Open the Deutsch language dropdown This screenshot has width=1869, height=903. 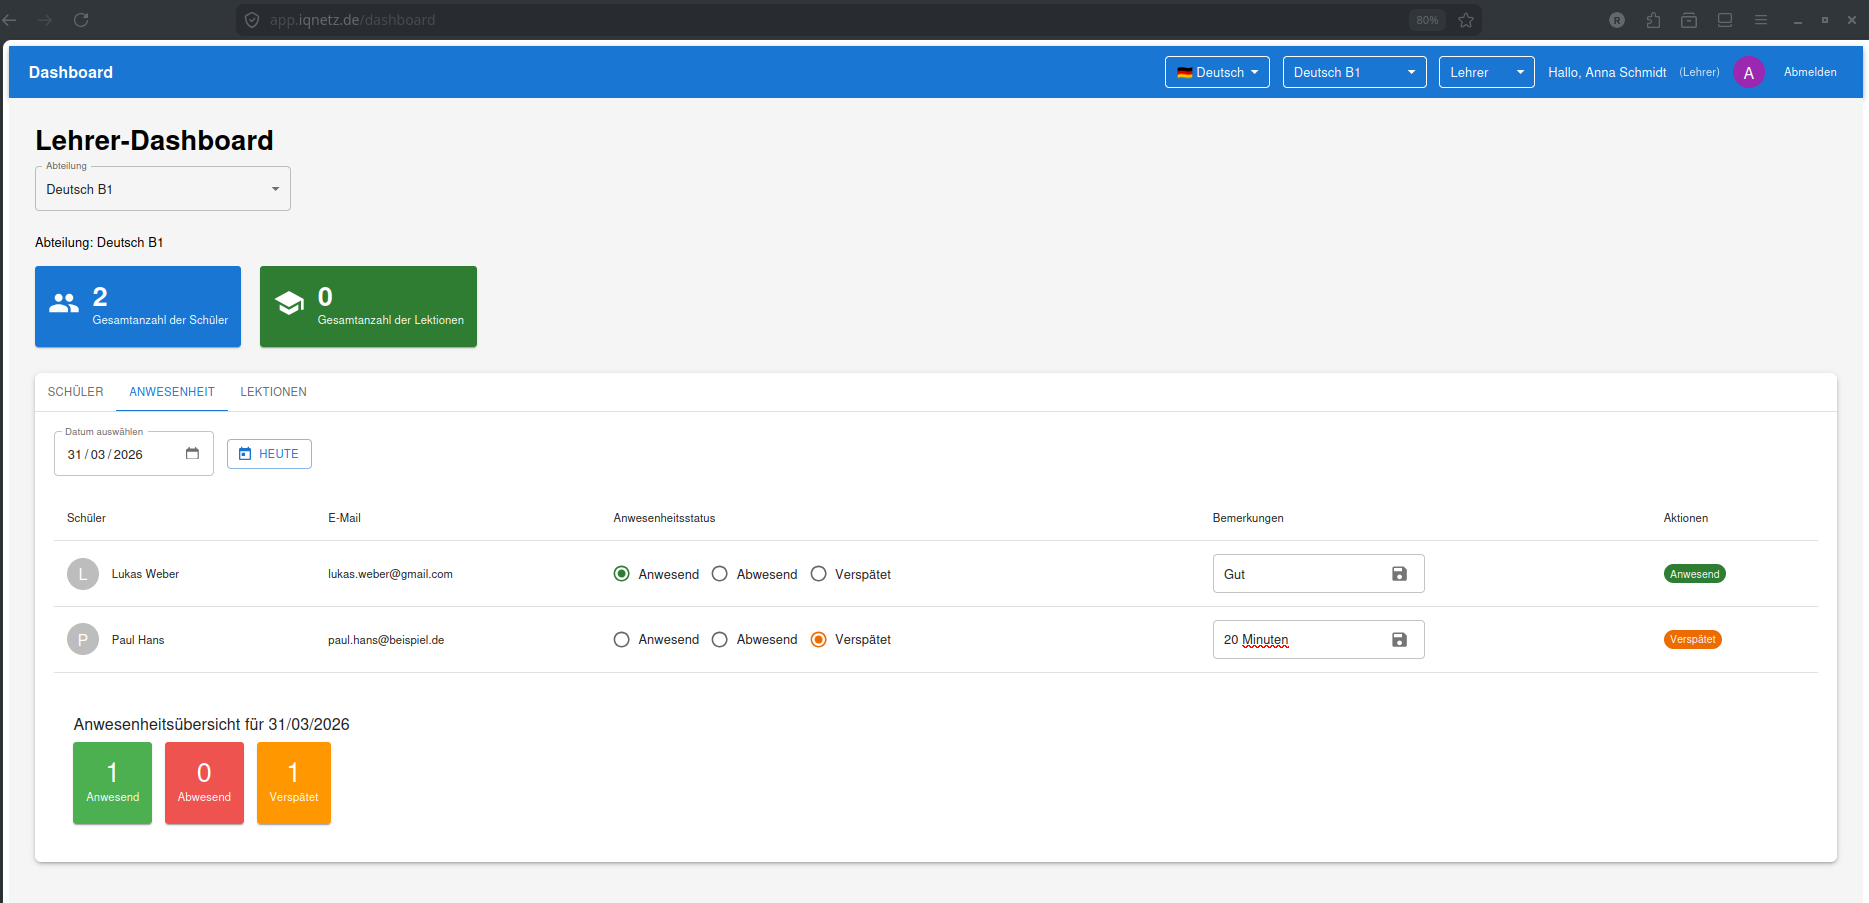1217,72
